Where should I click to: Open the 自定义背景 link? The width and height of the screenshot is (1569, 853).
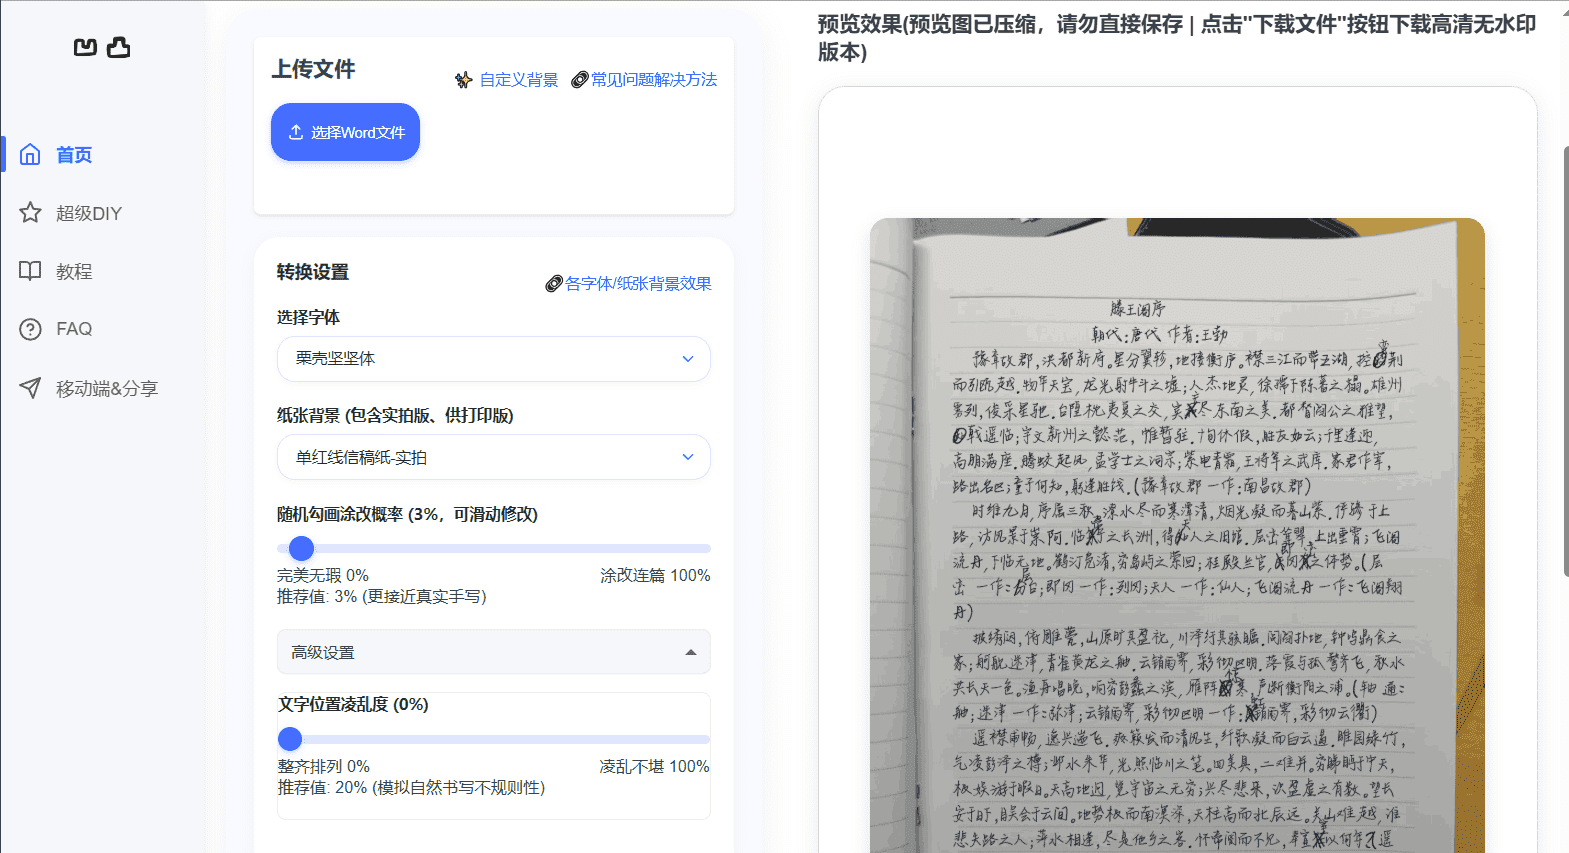(x=519, y=80)
